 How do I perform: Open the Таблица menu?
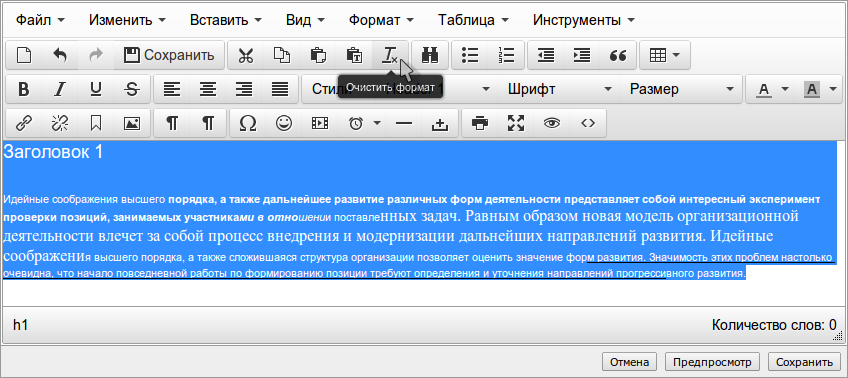click(x=474, y=21)
